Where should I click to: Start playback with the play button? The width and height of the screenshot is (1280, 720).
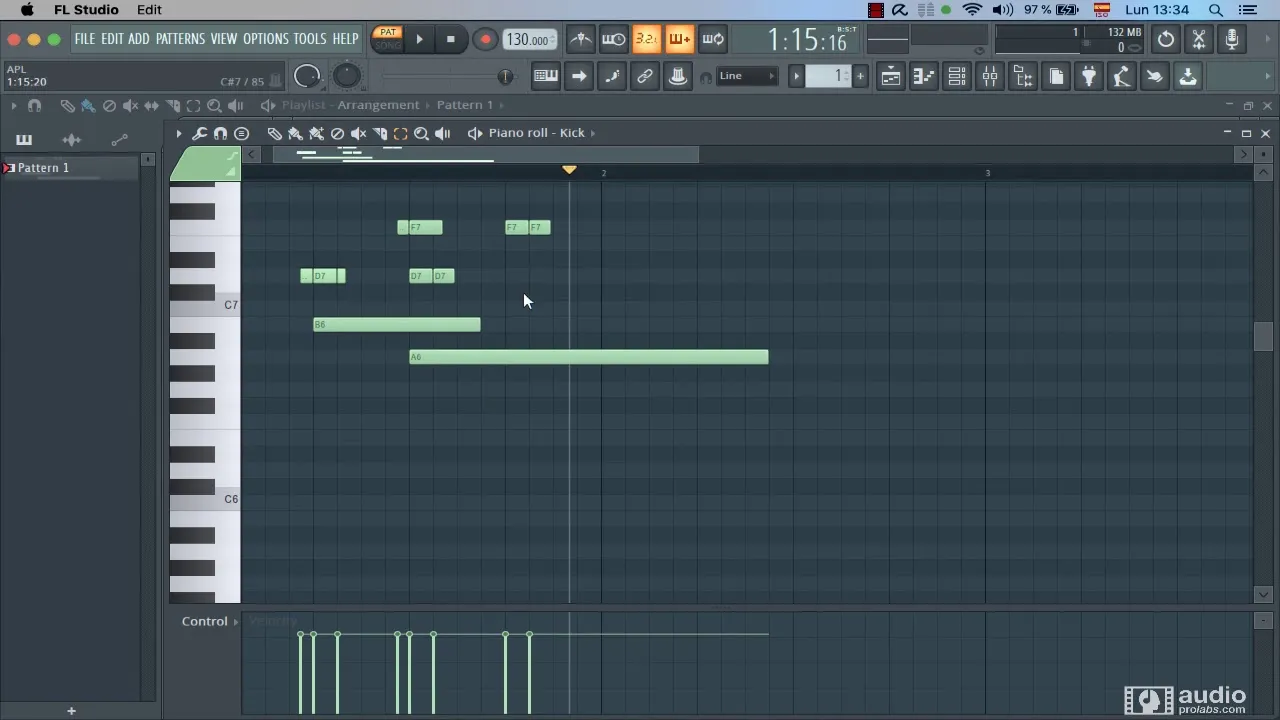click(x=420, y=40)
